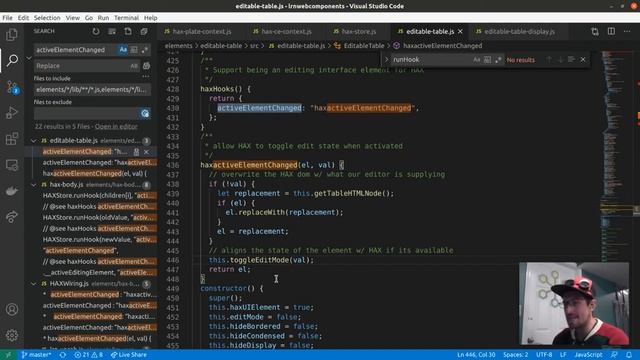
Task: Toggle Preserve Case in Replace field
Action: [x=134, y=66]
